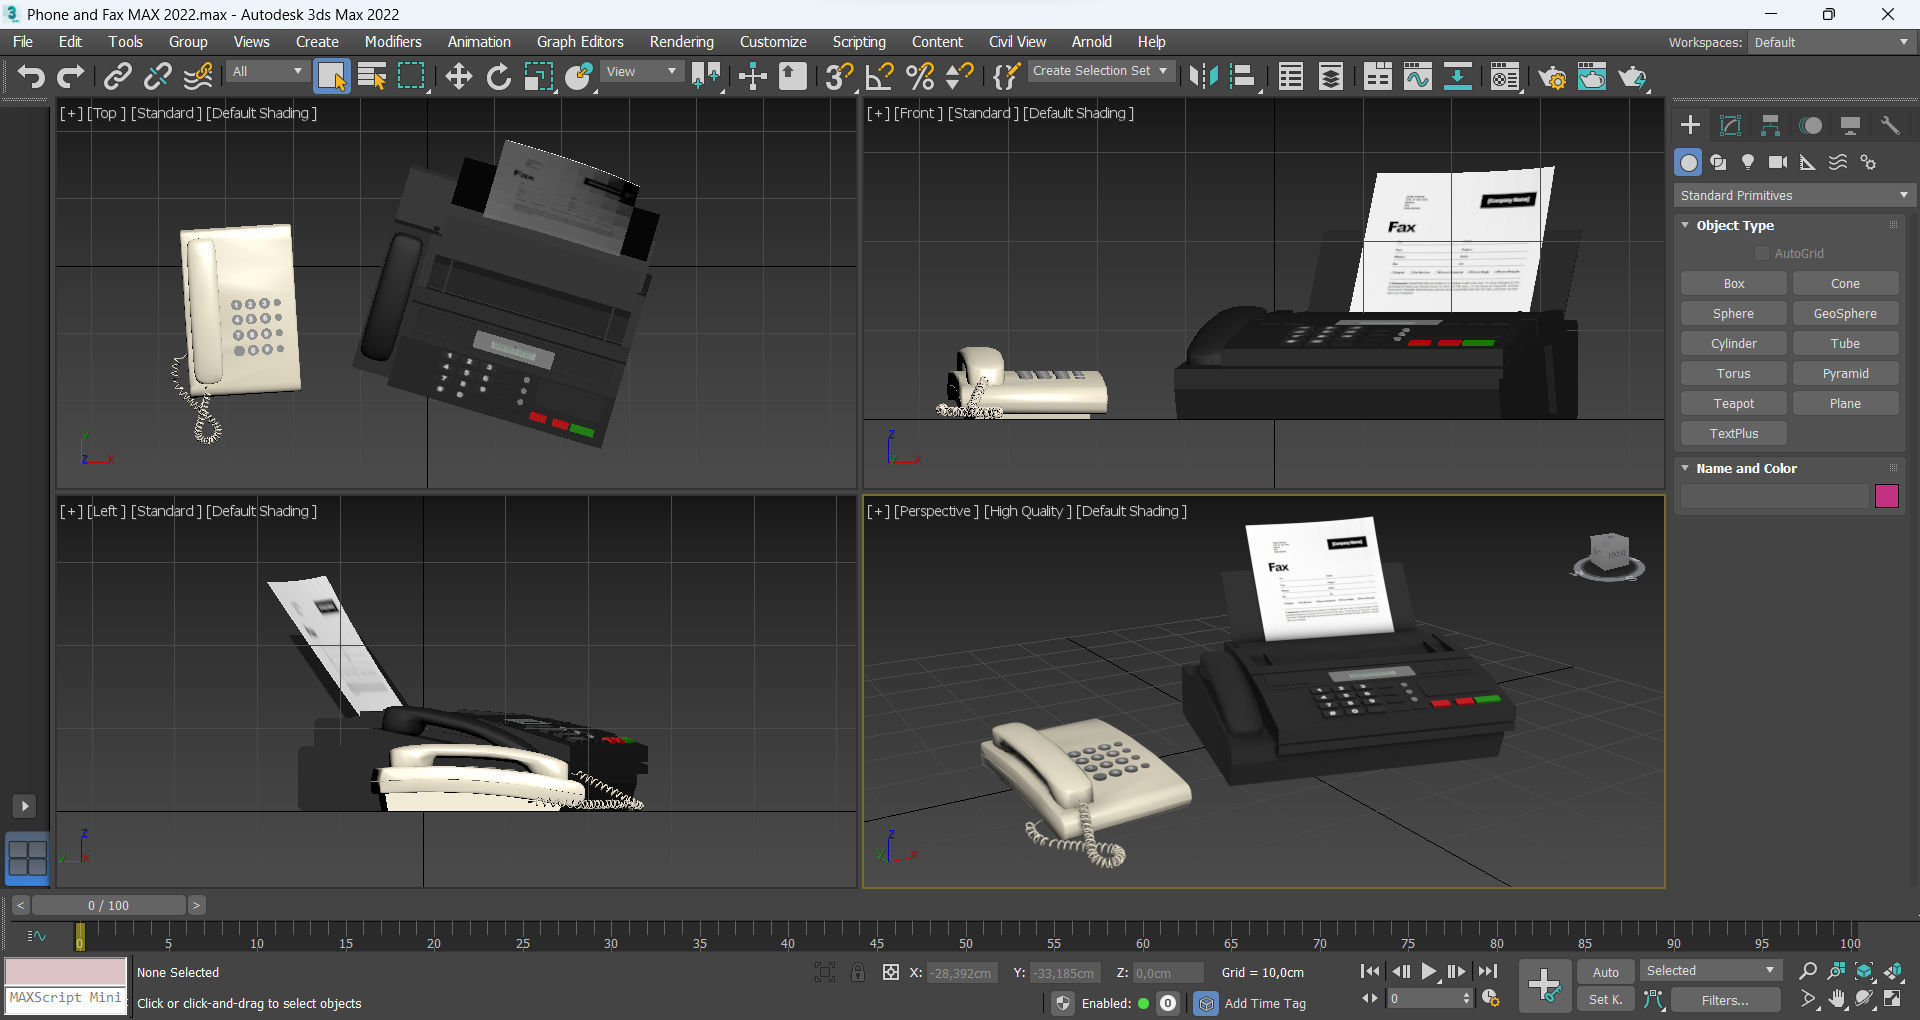Open the Layer Explorer icon

tap(1331, 76)
